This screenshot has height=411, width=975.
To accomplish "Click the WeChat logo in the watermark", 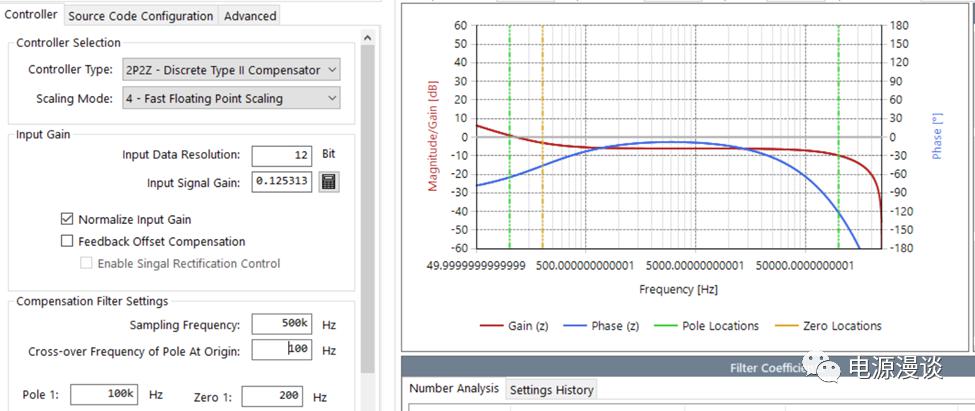I will [x=828, y=370].
